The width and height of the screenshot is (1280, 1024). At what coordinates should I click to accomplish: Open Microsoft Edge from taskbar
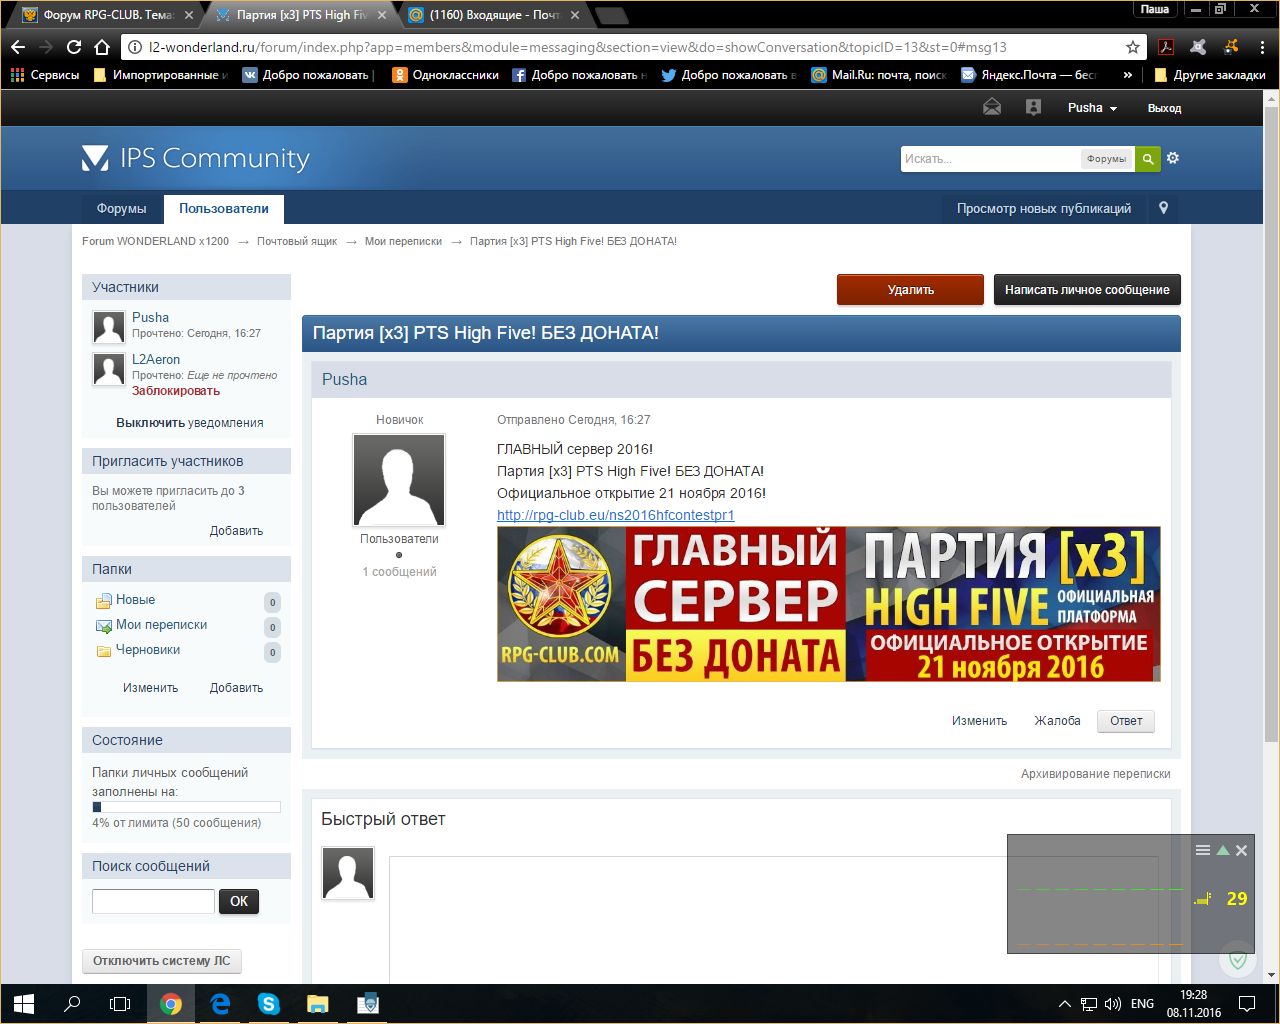coord(220,1004)
